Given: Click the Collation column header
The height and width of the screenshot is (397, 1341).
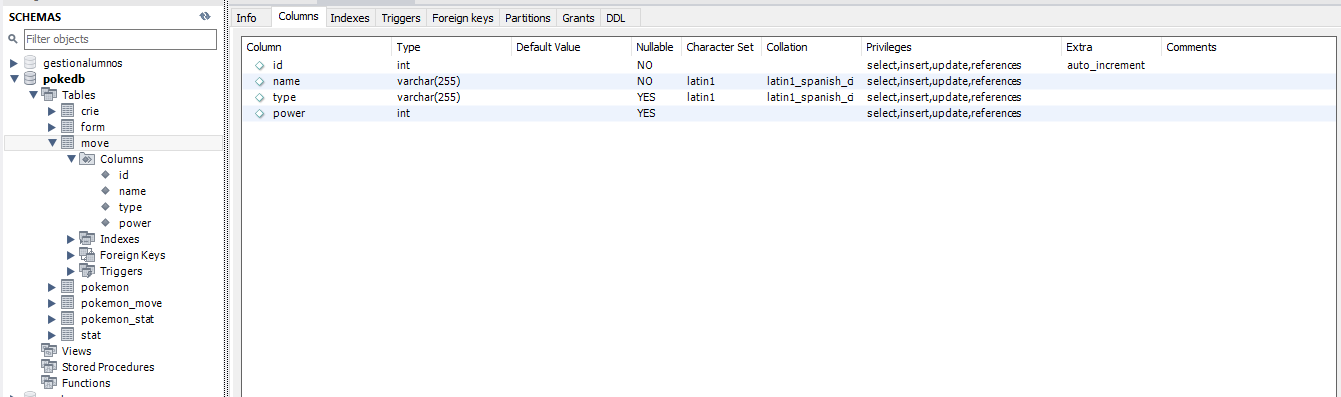Looking at the screenshot, I should tap(812, 47).
